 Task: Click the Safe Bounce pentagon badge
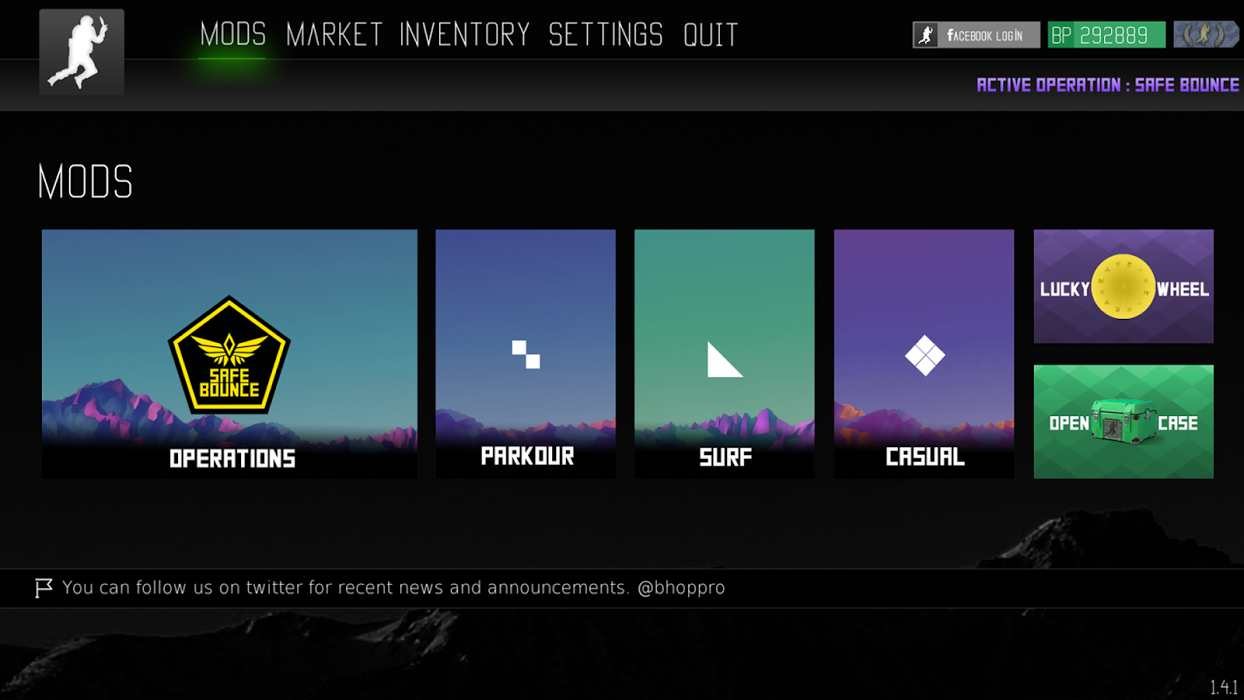click(229, 355)
